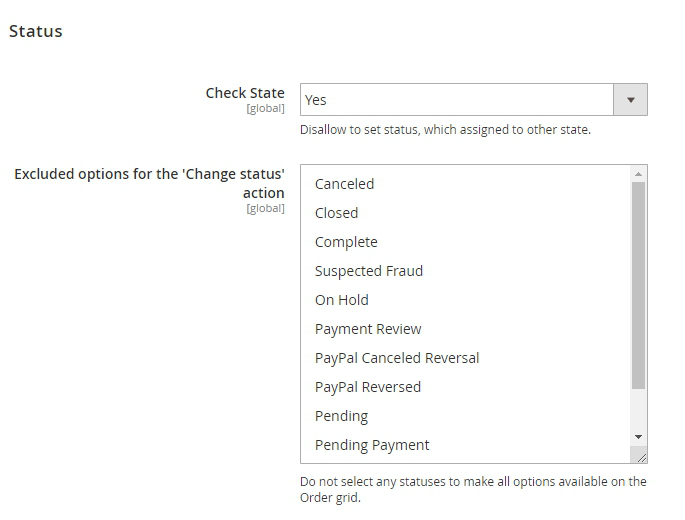Image resolution: width=685 pixels, height=520 pixels.
Task: Select Pending Payment status option
Action: pyautogui.click(x=372, y=445)
